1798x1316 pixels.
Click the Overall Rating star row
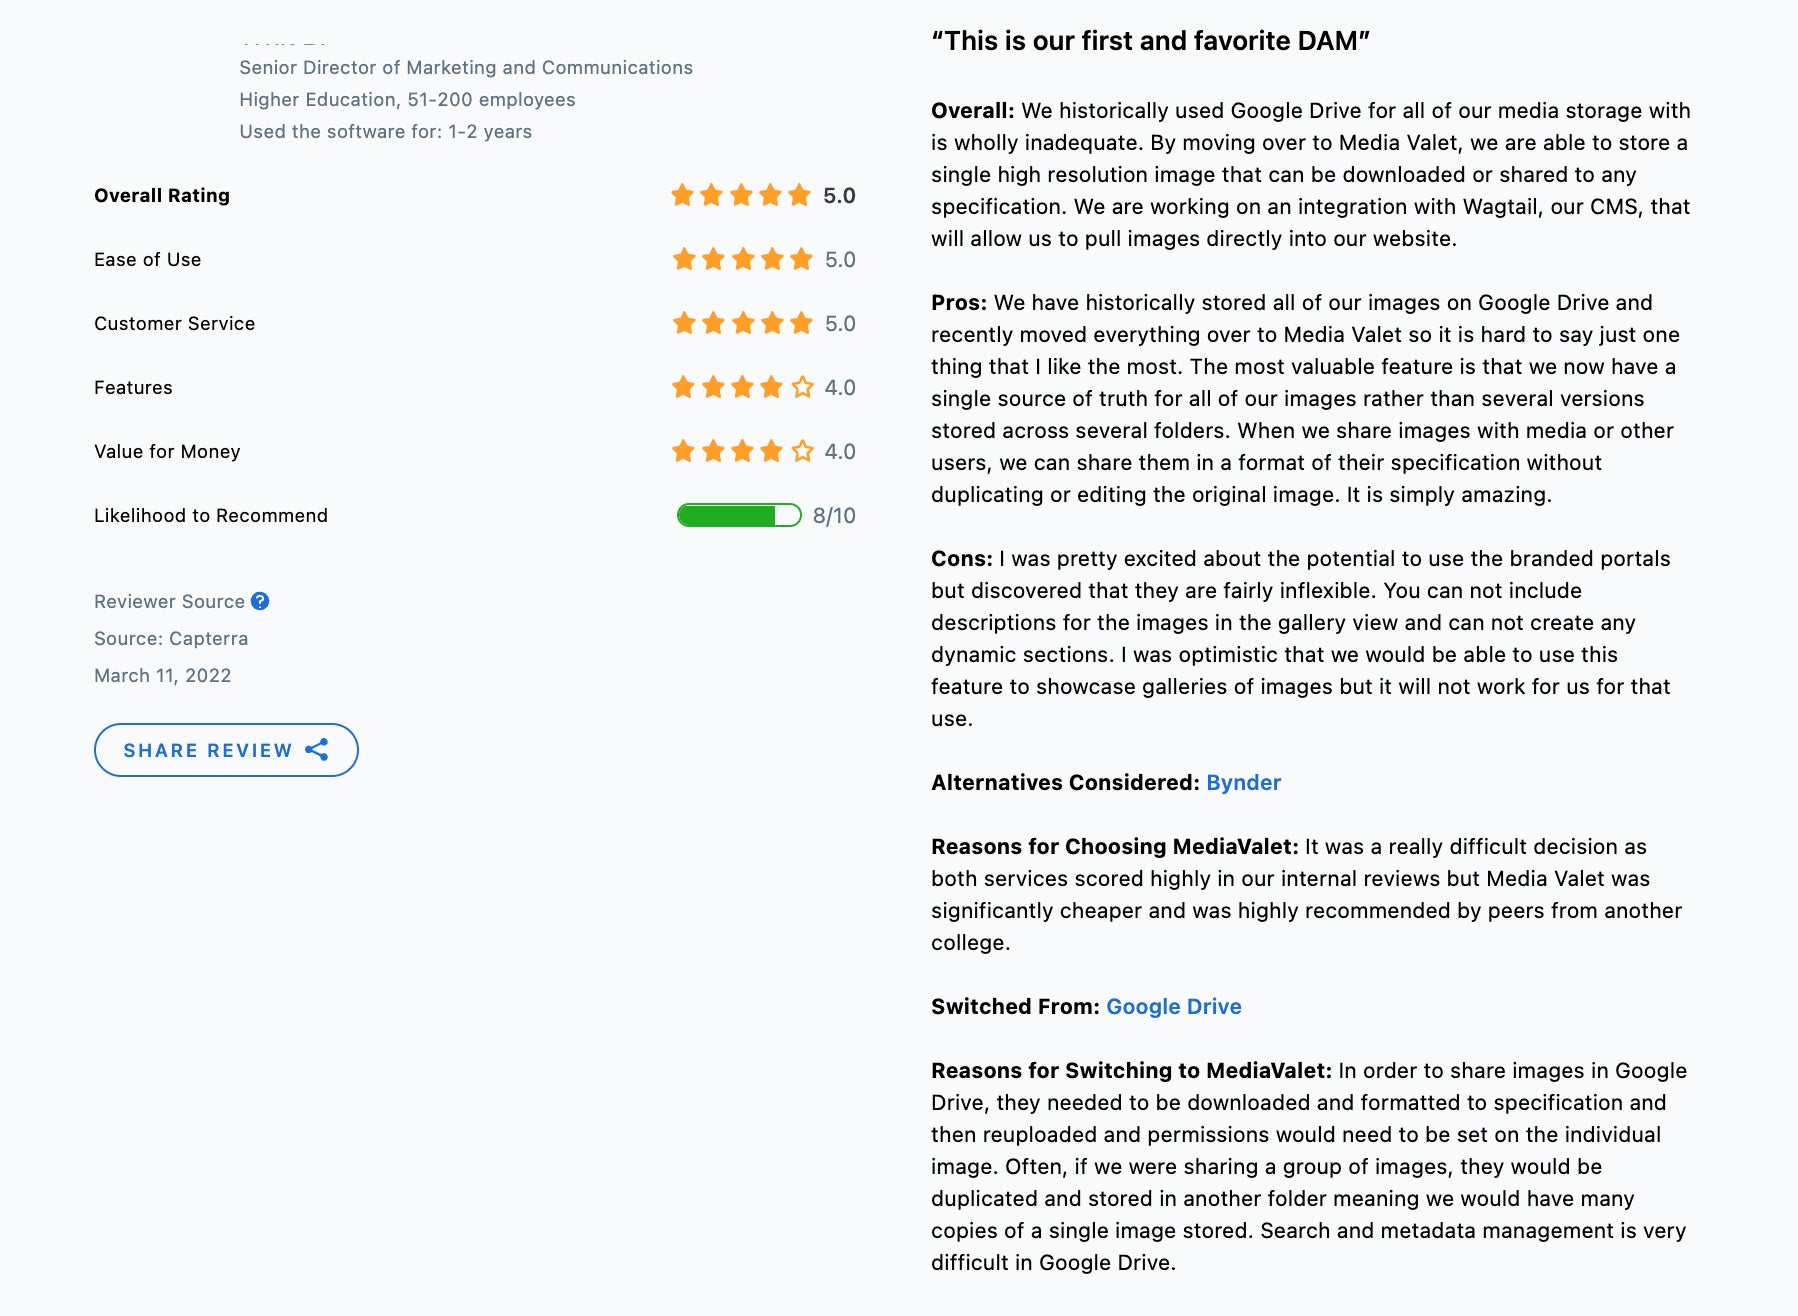coord(741,195)
